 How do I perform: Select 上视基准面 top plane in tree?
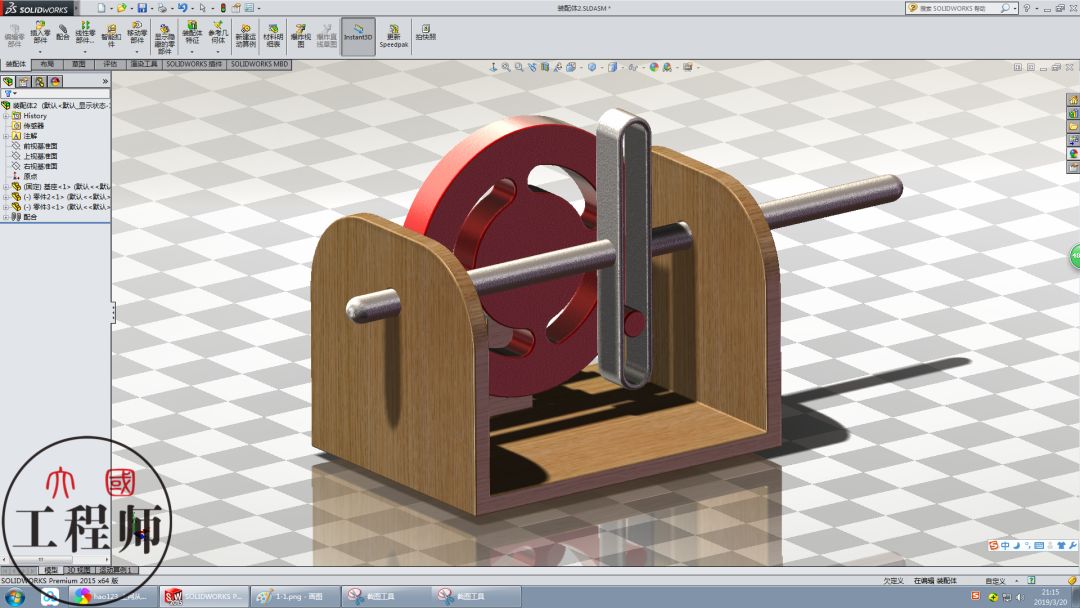tap(40, 156)
